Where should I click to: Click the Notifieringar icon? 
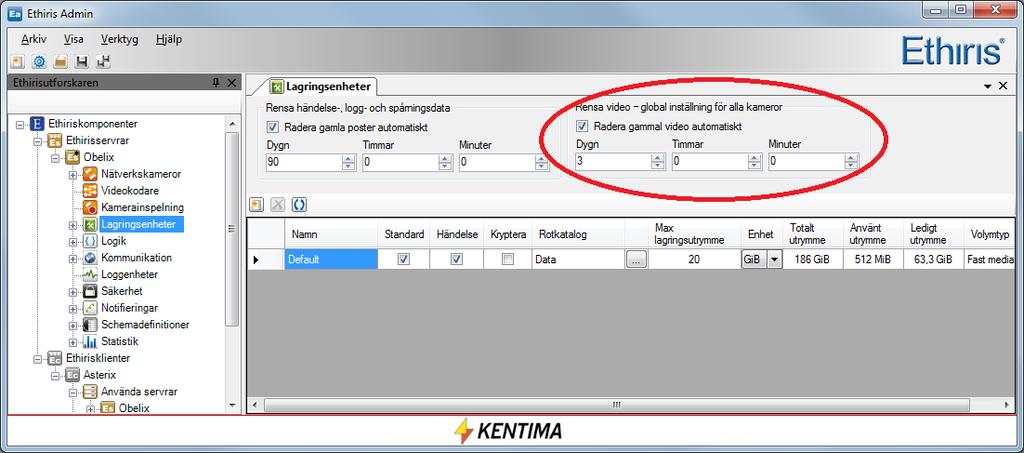[90, 308]
